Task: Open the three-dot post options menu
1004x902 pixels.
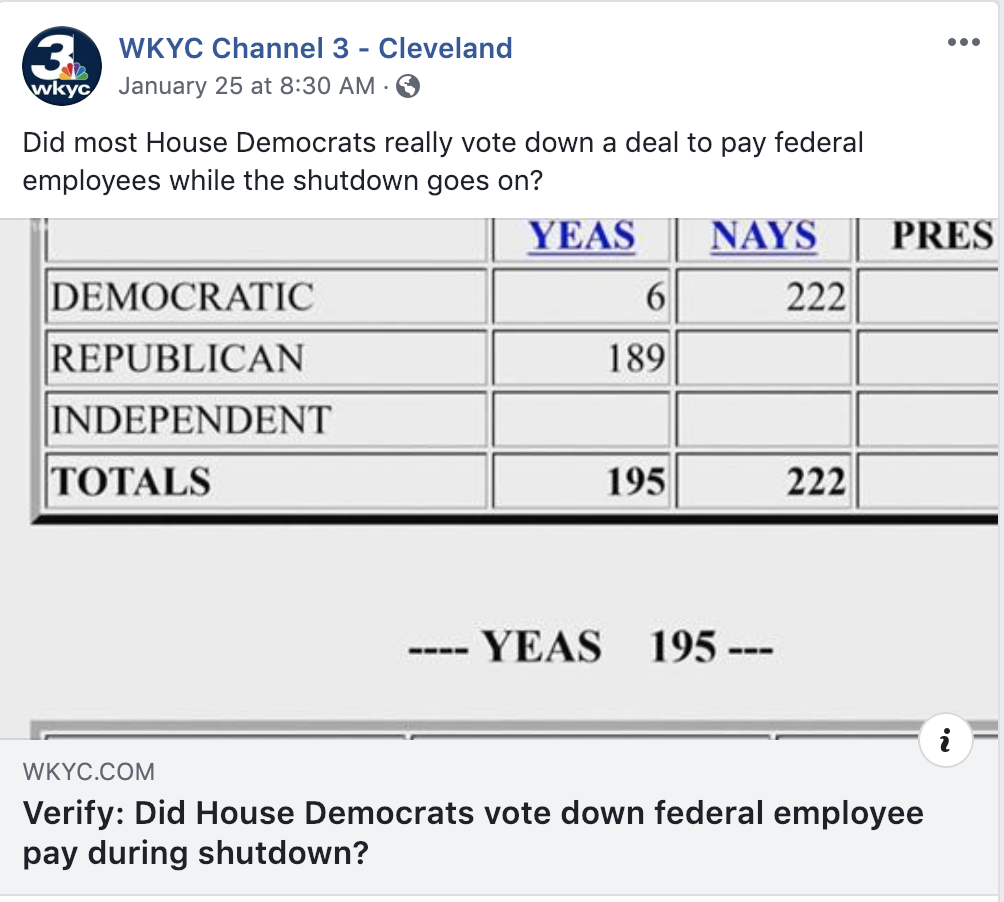Action: point(964,42)
